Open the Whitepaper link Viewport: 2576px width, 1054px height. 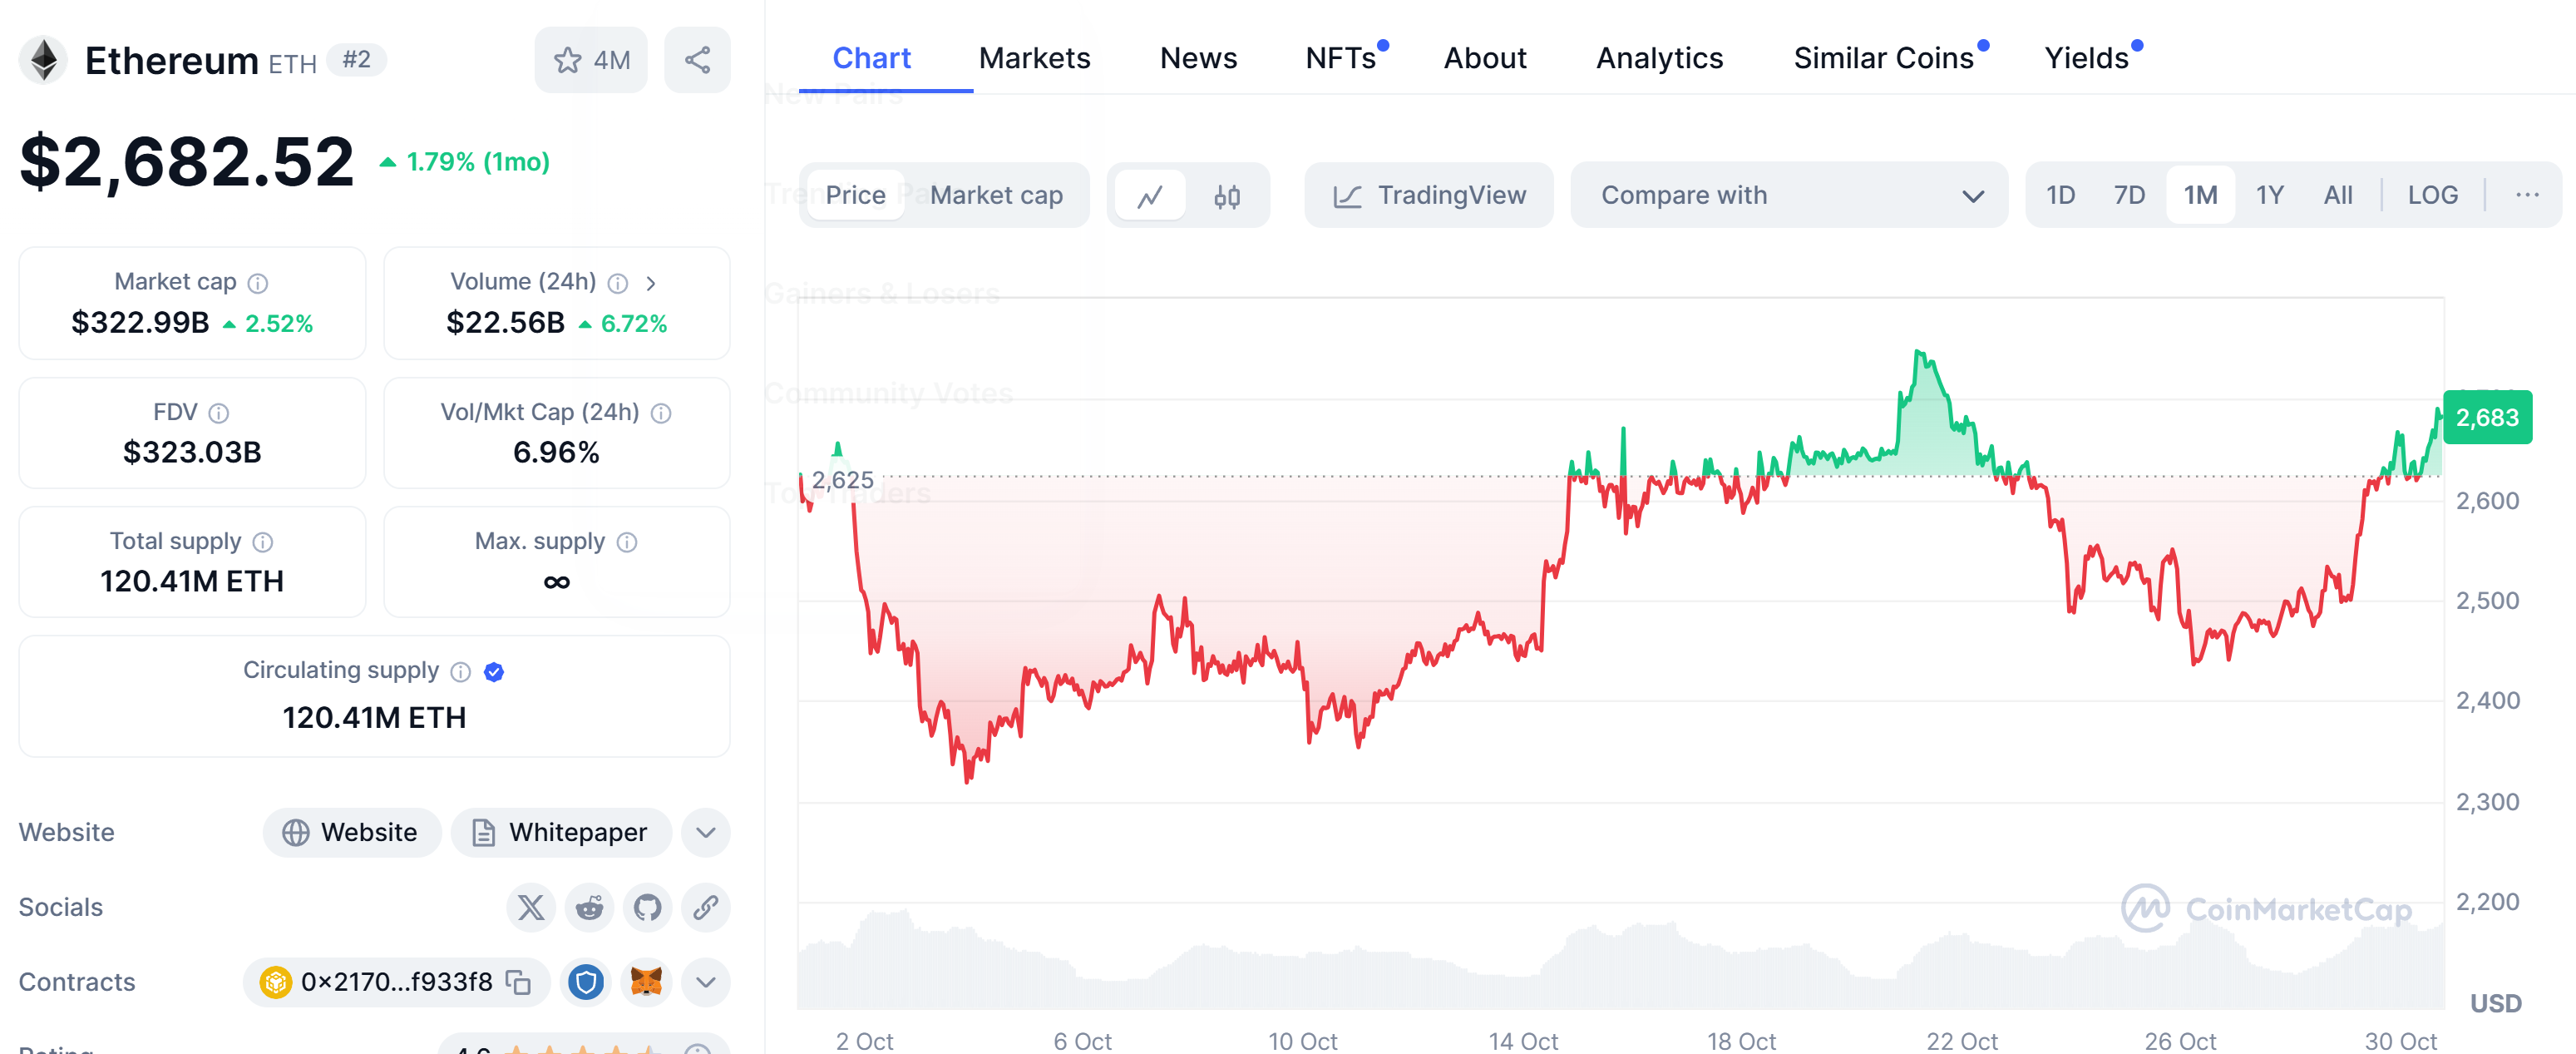(x=561, y=832)
